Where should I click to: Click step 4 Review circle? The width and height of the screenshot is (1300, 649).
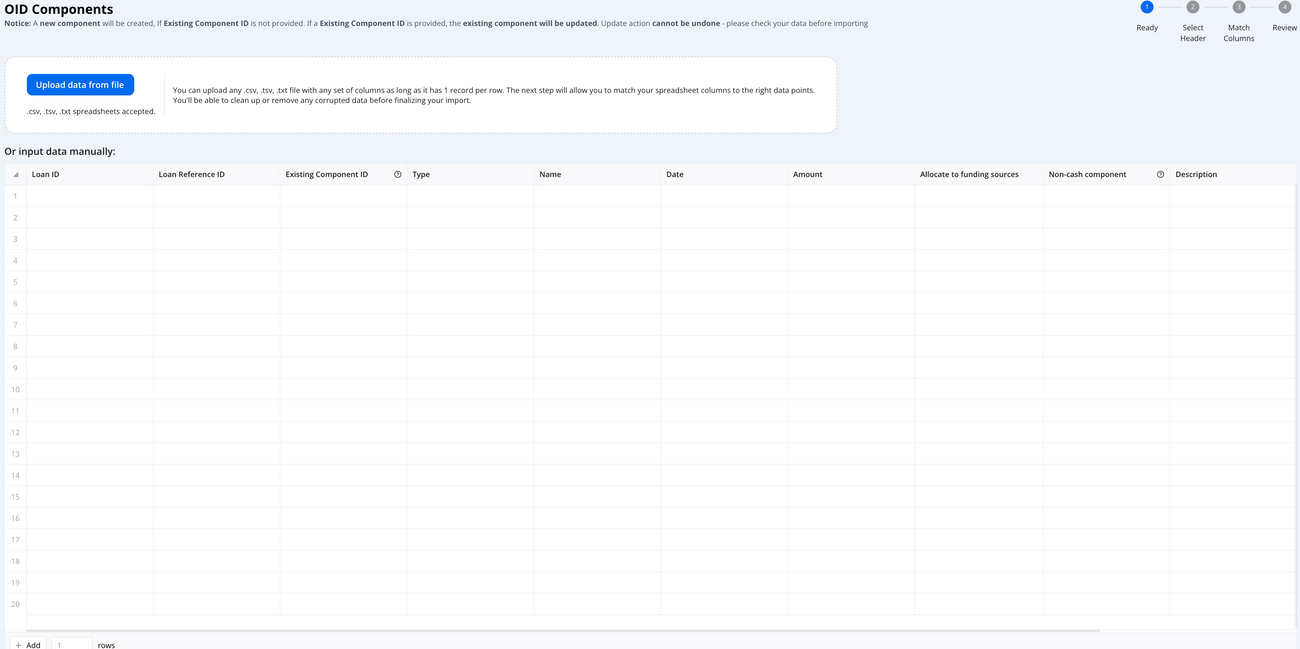1284,6
